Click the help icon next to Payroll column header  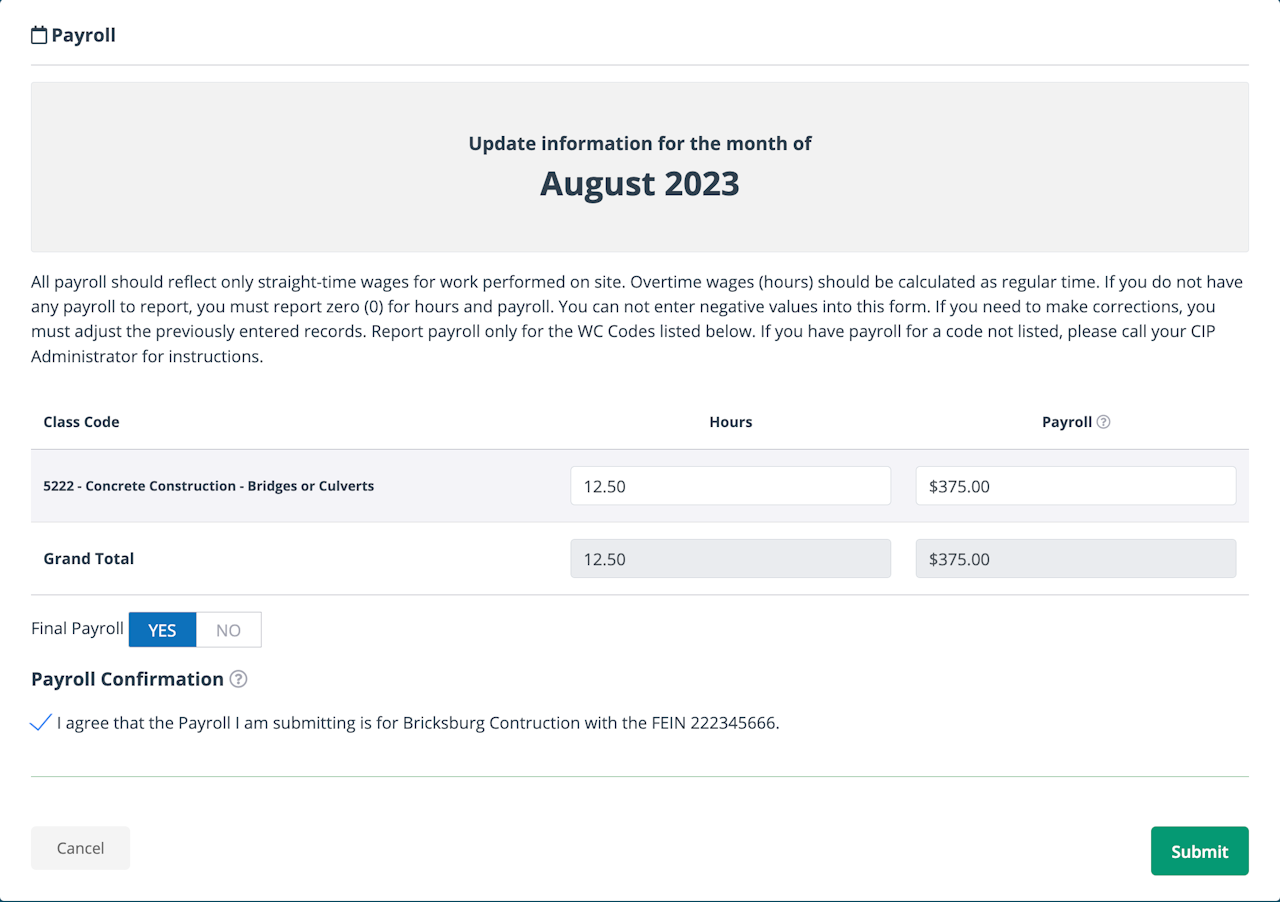(x=1103, y=422)
